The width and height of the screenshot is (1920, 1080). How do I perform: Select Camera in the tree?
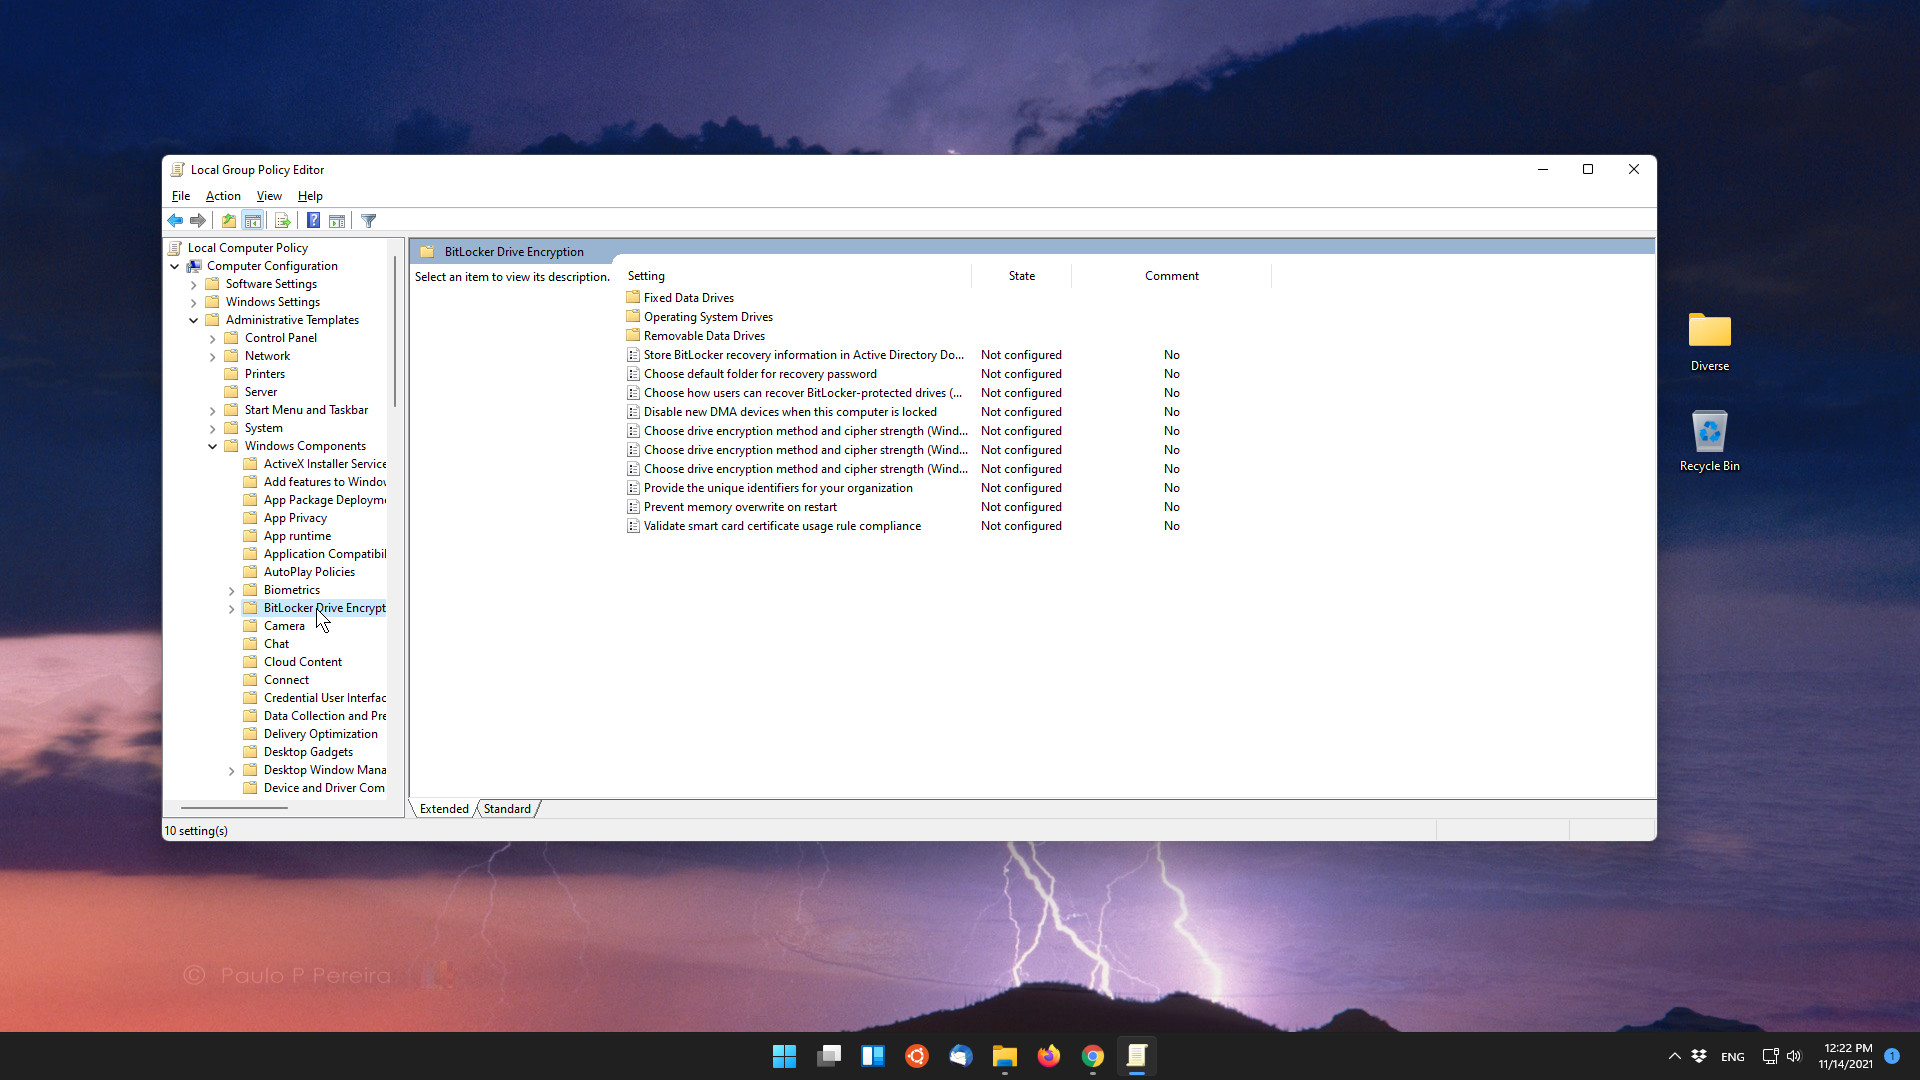(x=284, y=626)
